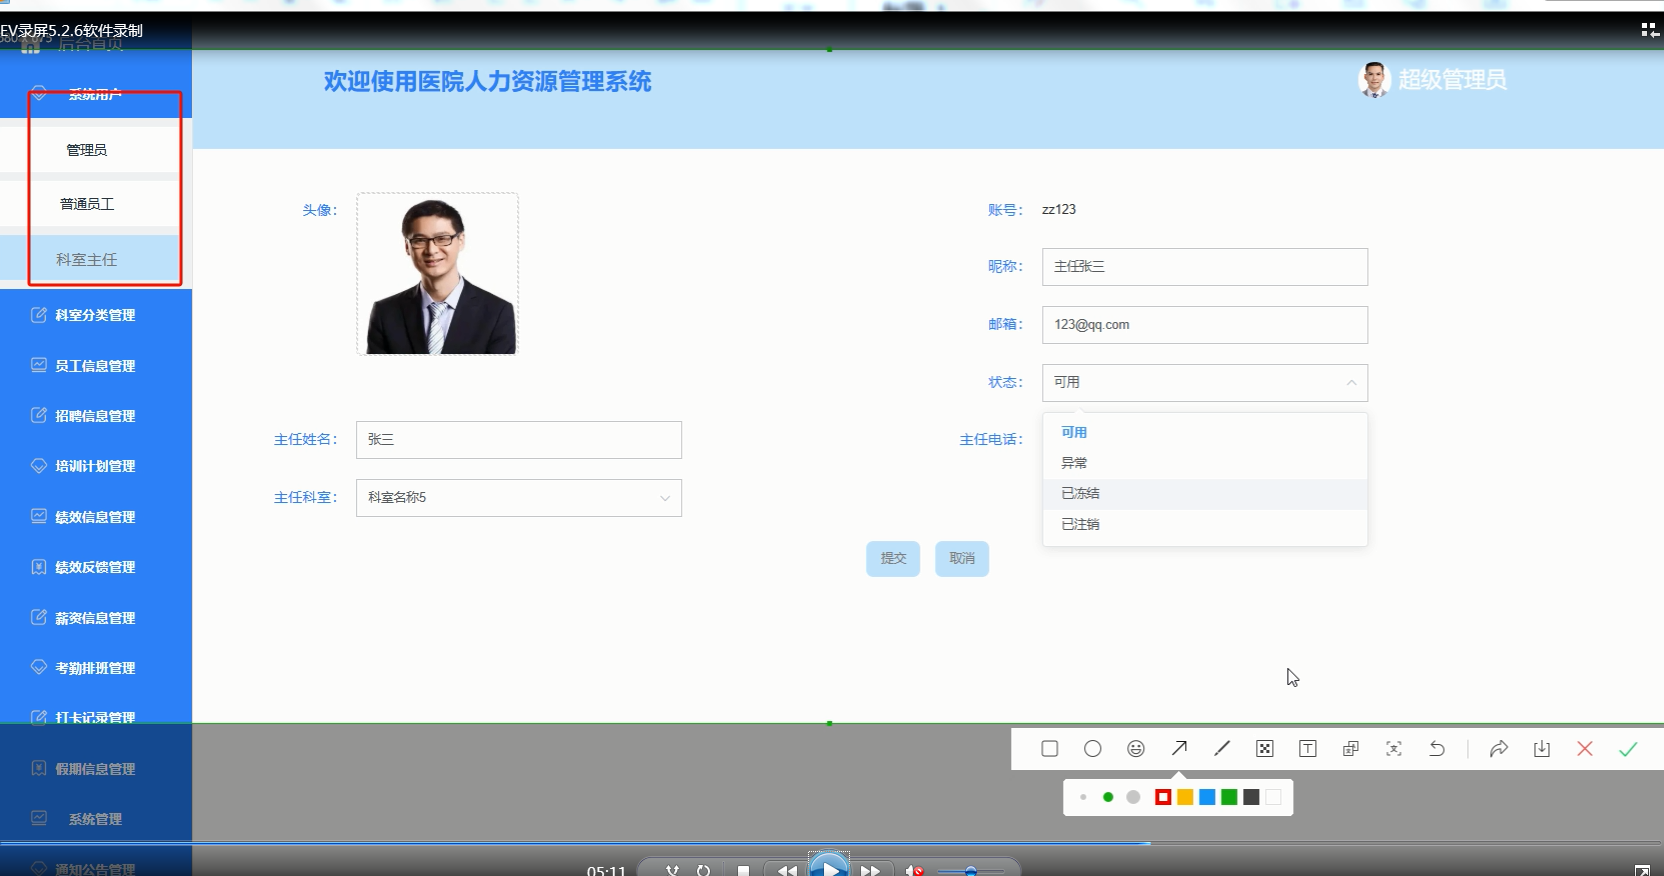Screen dimensions: 1664x876
Task: Adjust the player volume slider
Action: (970, 871)
